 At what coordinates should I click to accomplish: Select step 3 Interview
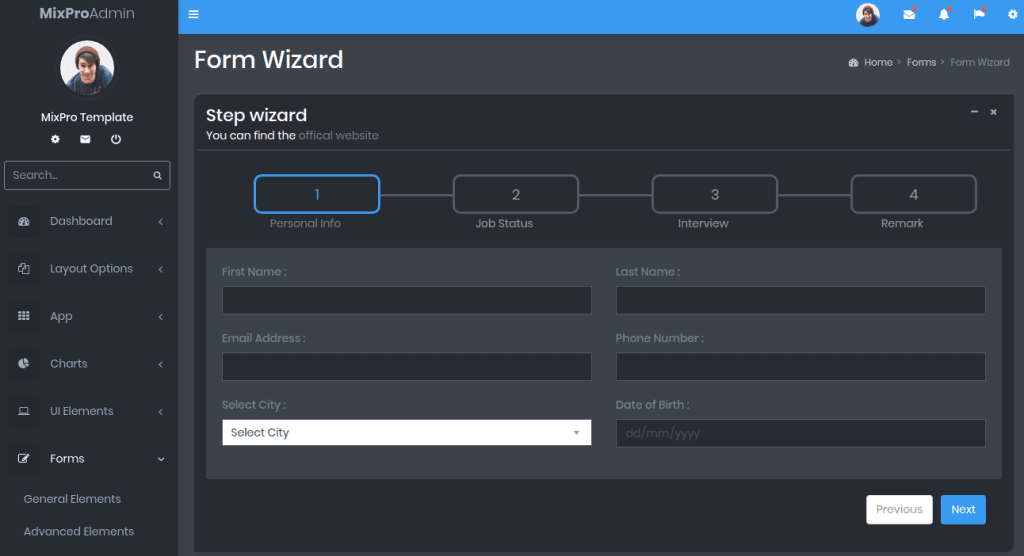tap(714, 194)
